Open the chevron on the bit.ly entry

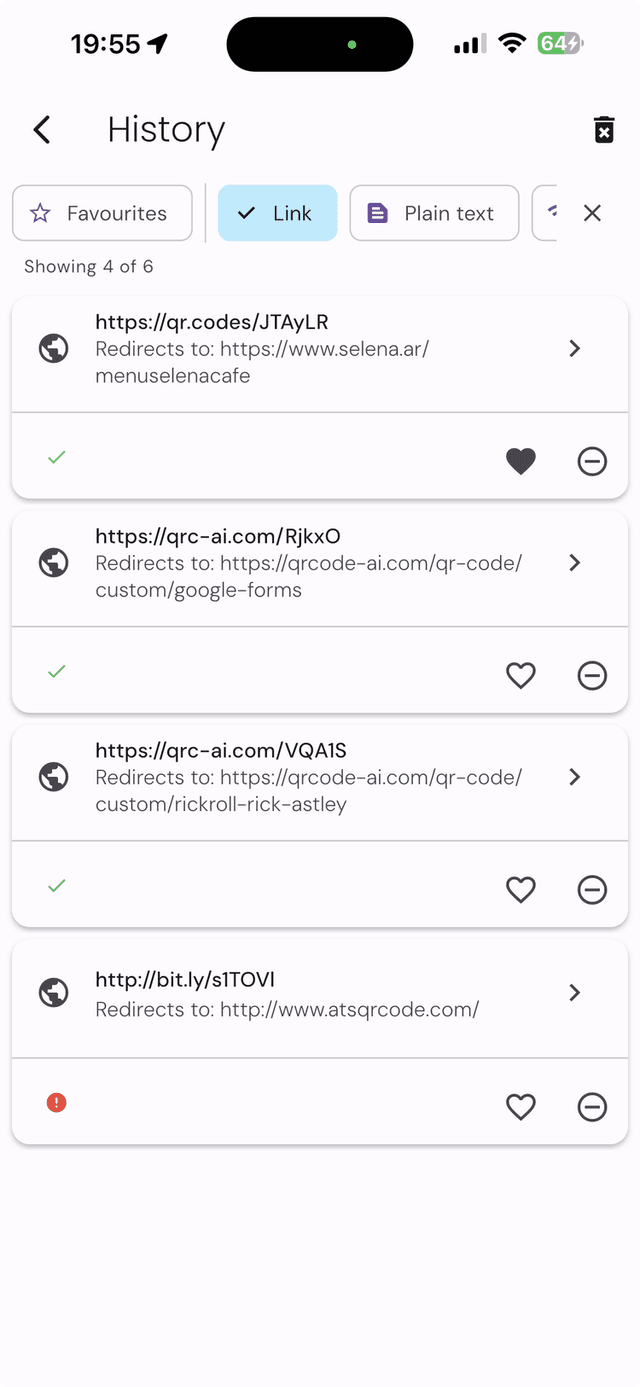pos(575,993)
